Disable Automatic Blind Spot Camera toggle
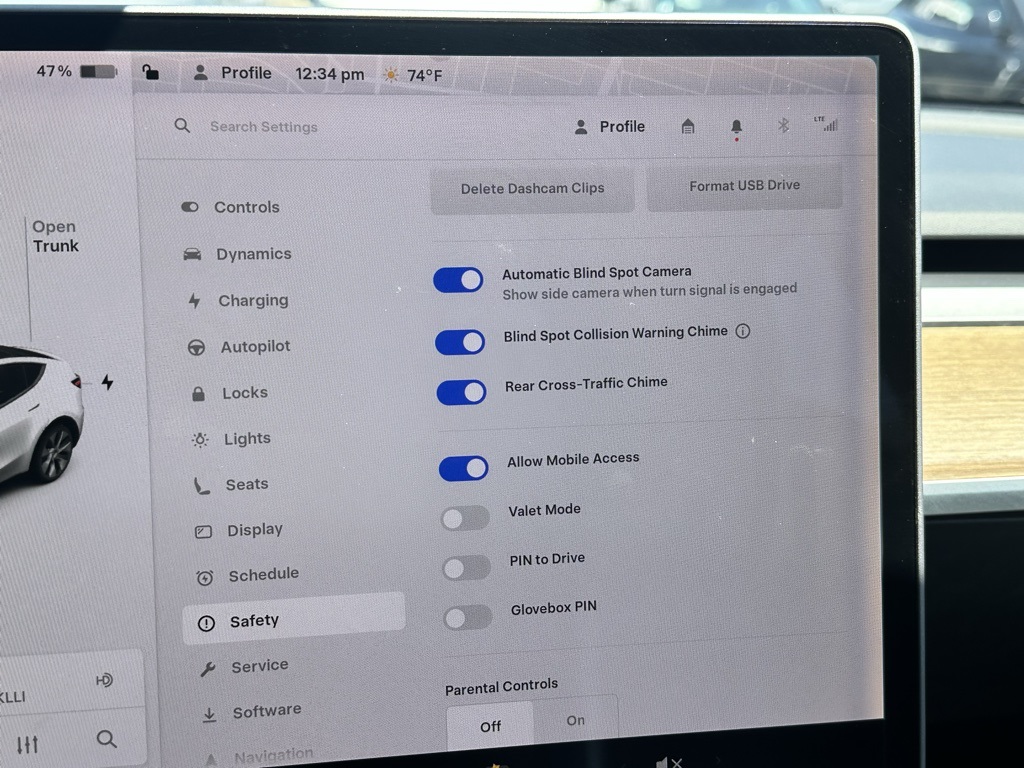The height and width of the screenshot is (768, 1024). (458, 280)
